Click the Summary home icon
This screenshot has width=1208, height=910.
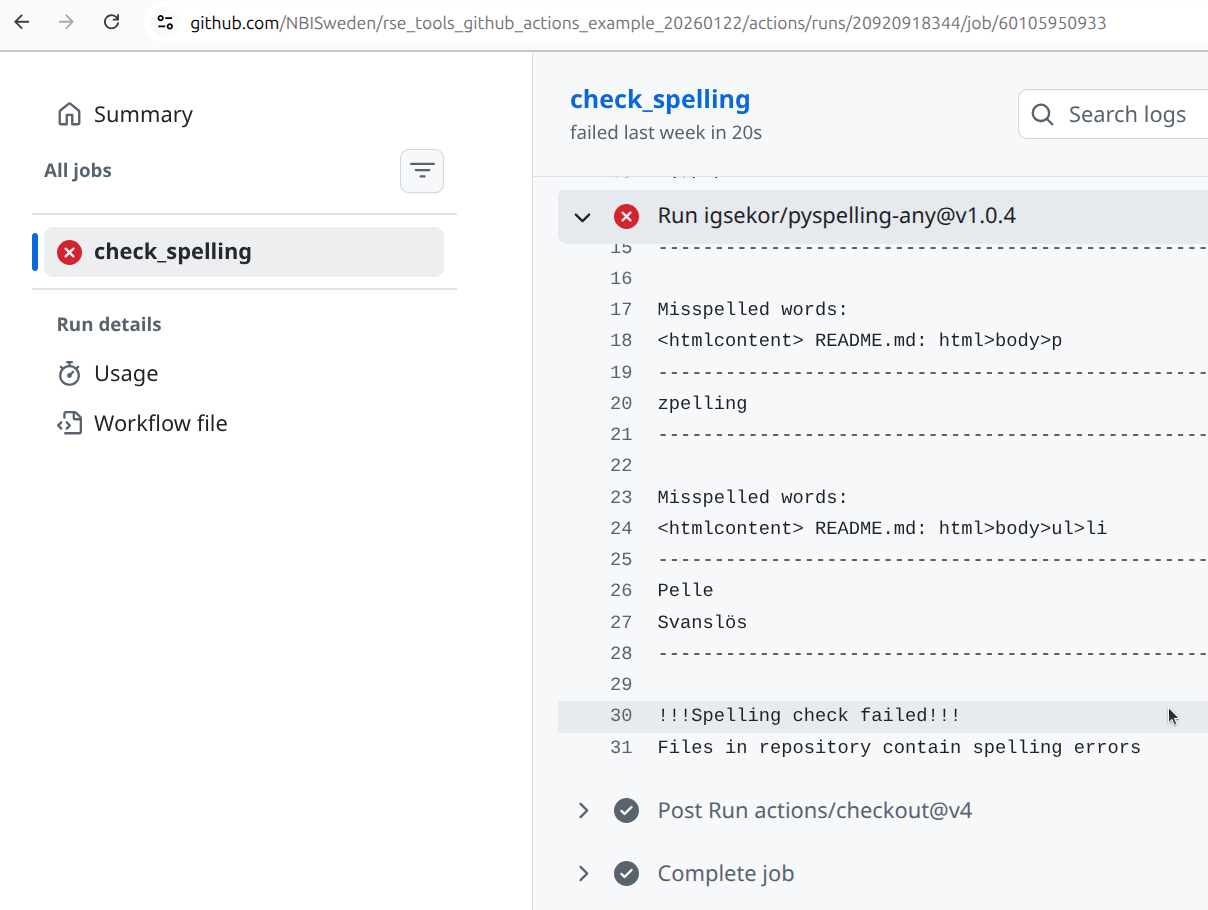tap(69, 115)
